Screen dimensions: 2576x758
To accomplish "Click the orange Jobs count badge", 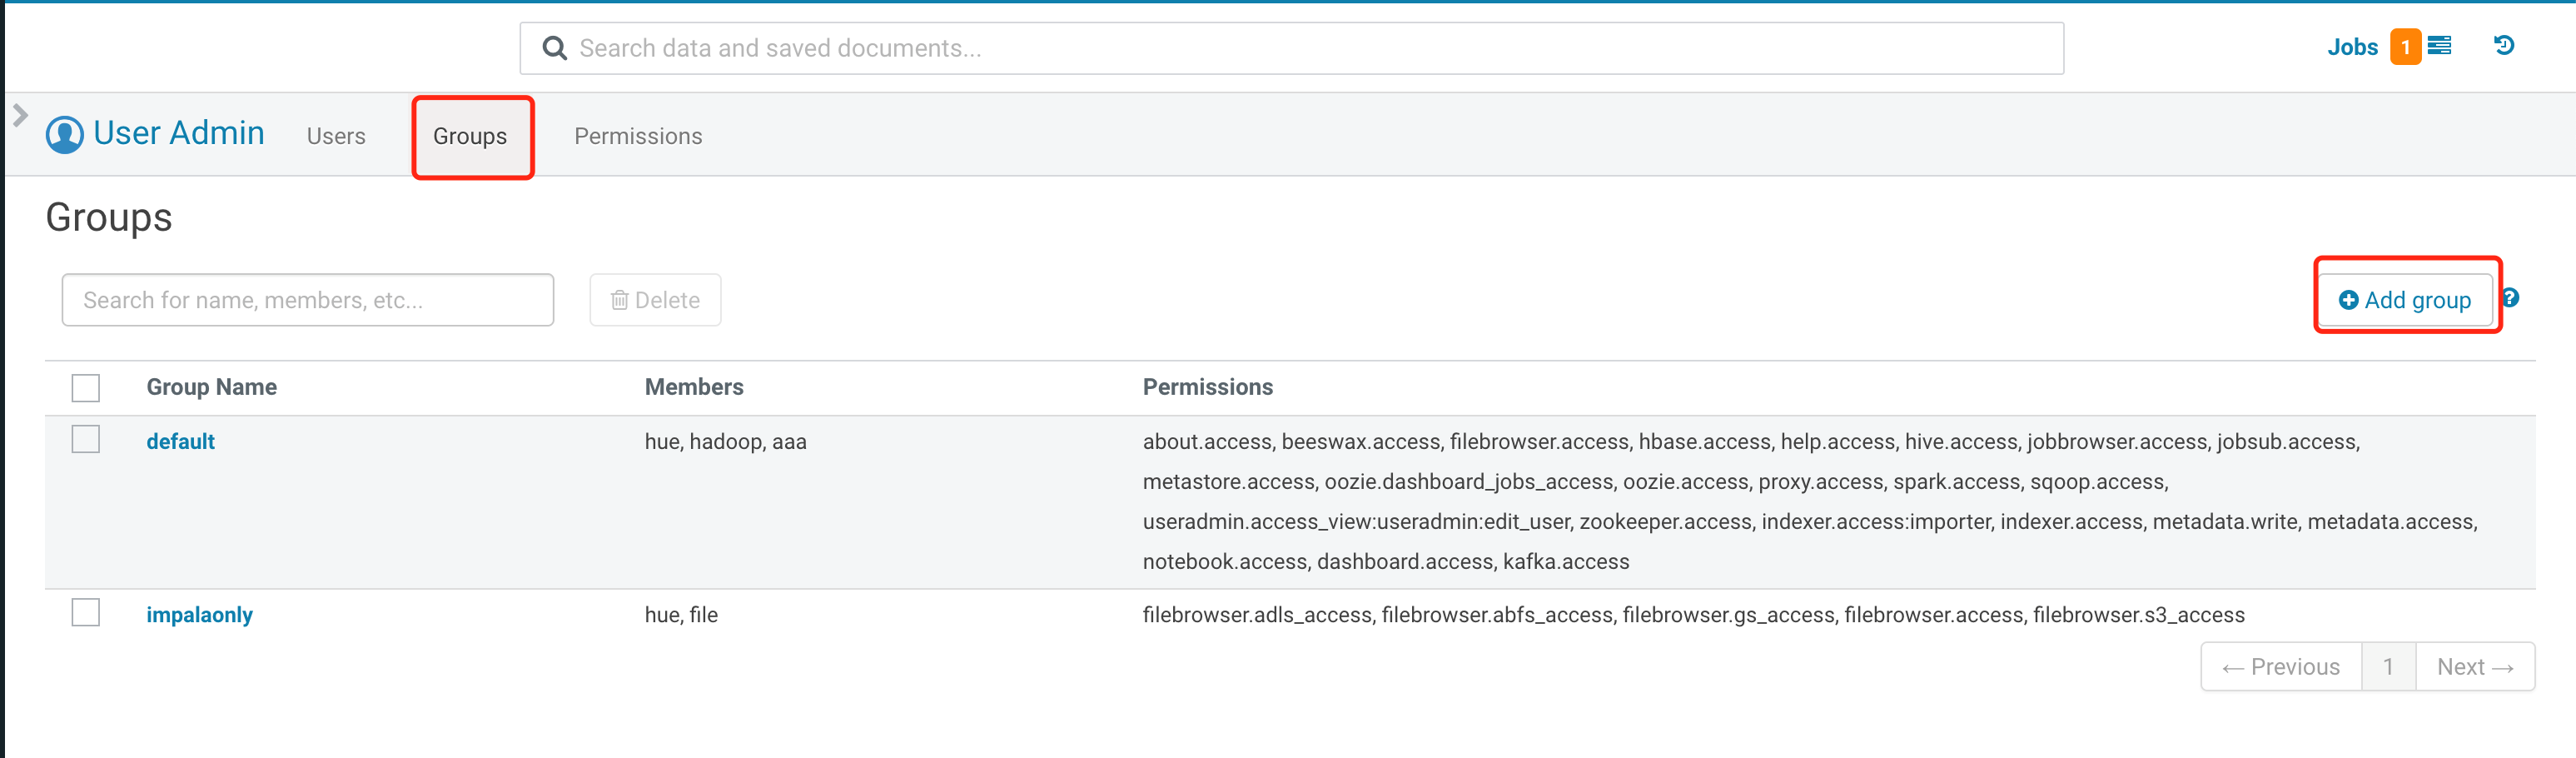I will 2405,46.
